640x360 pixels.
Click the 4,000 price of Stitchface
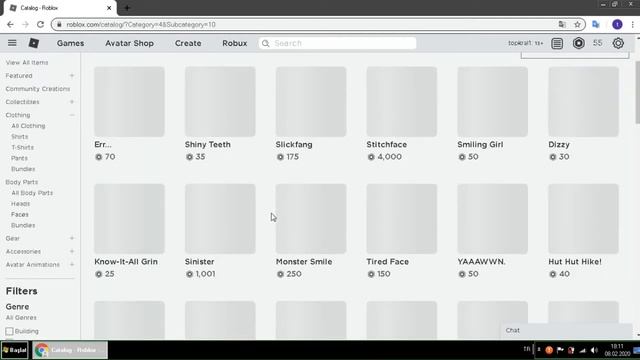click(x=389, y=157)
